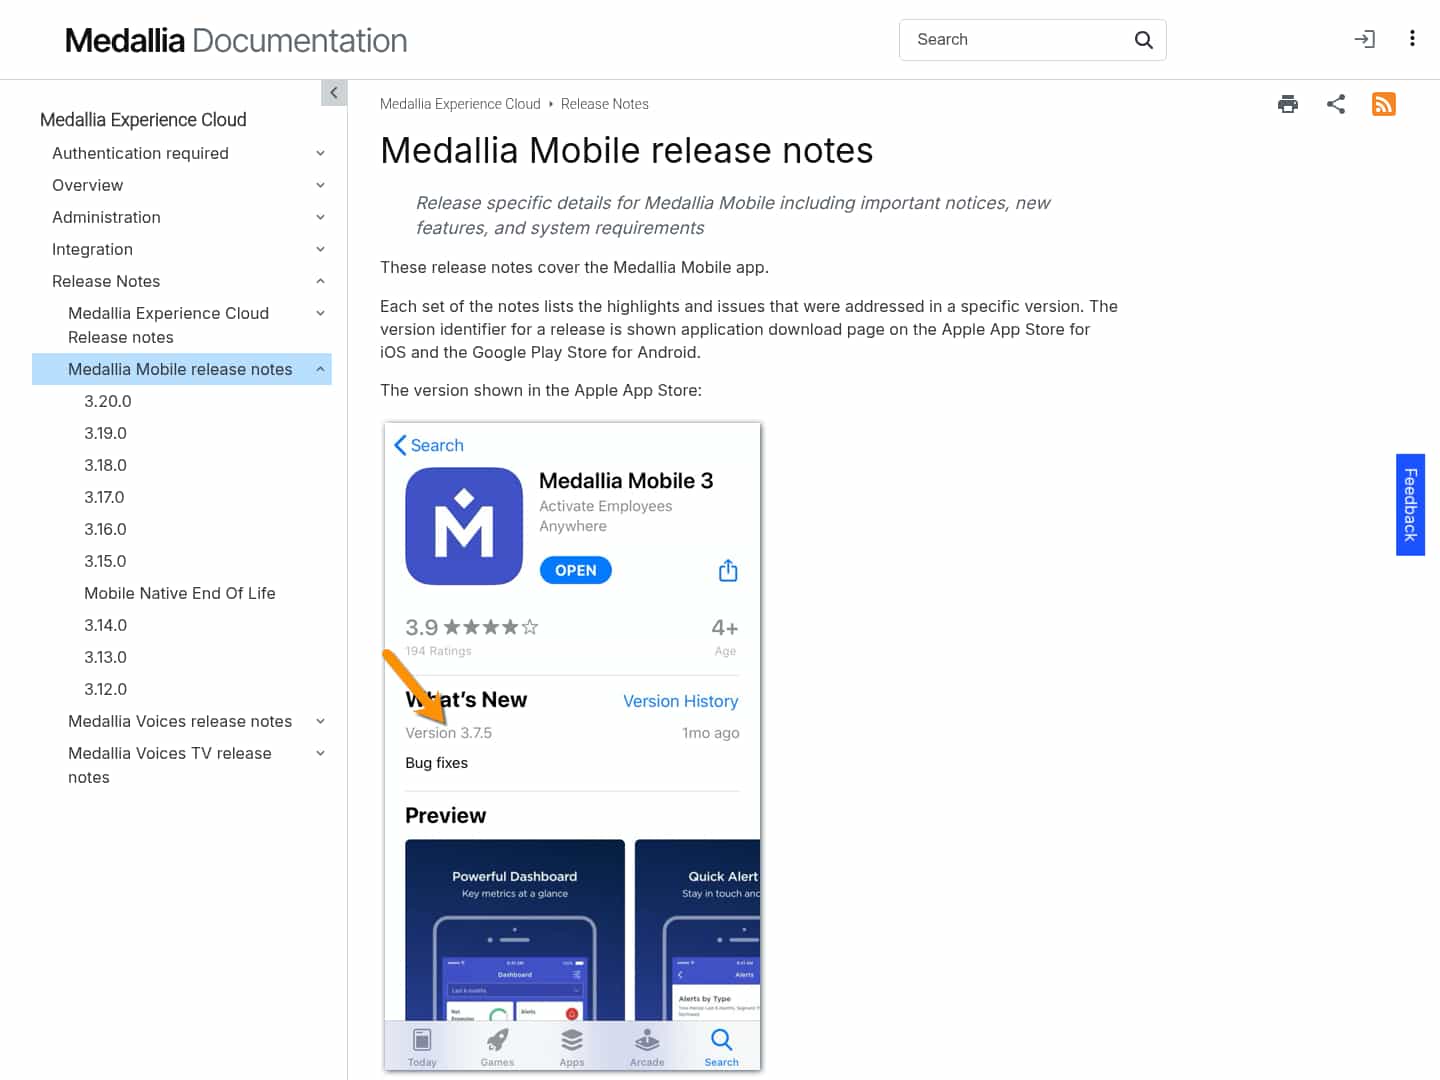Open version 3.16.0 release notes
This screenshot has width=1440, height=1080.
(106, 529)
